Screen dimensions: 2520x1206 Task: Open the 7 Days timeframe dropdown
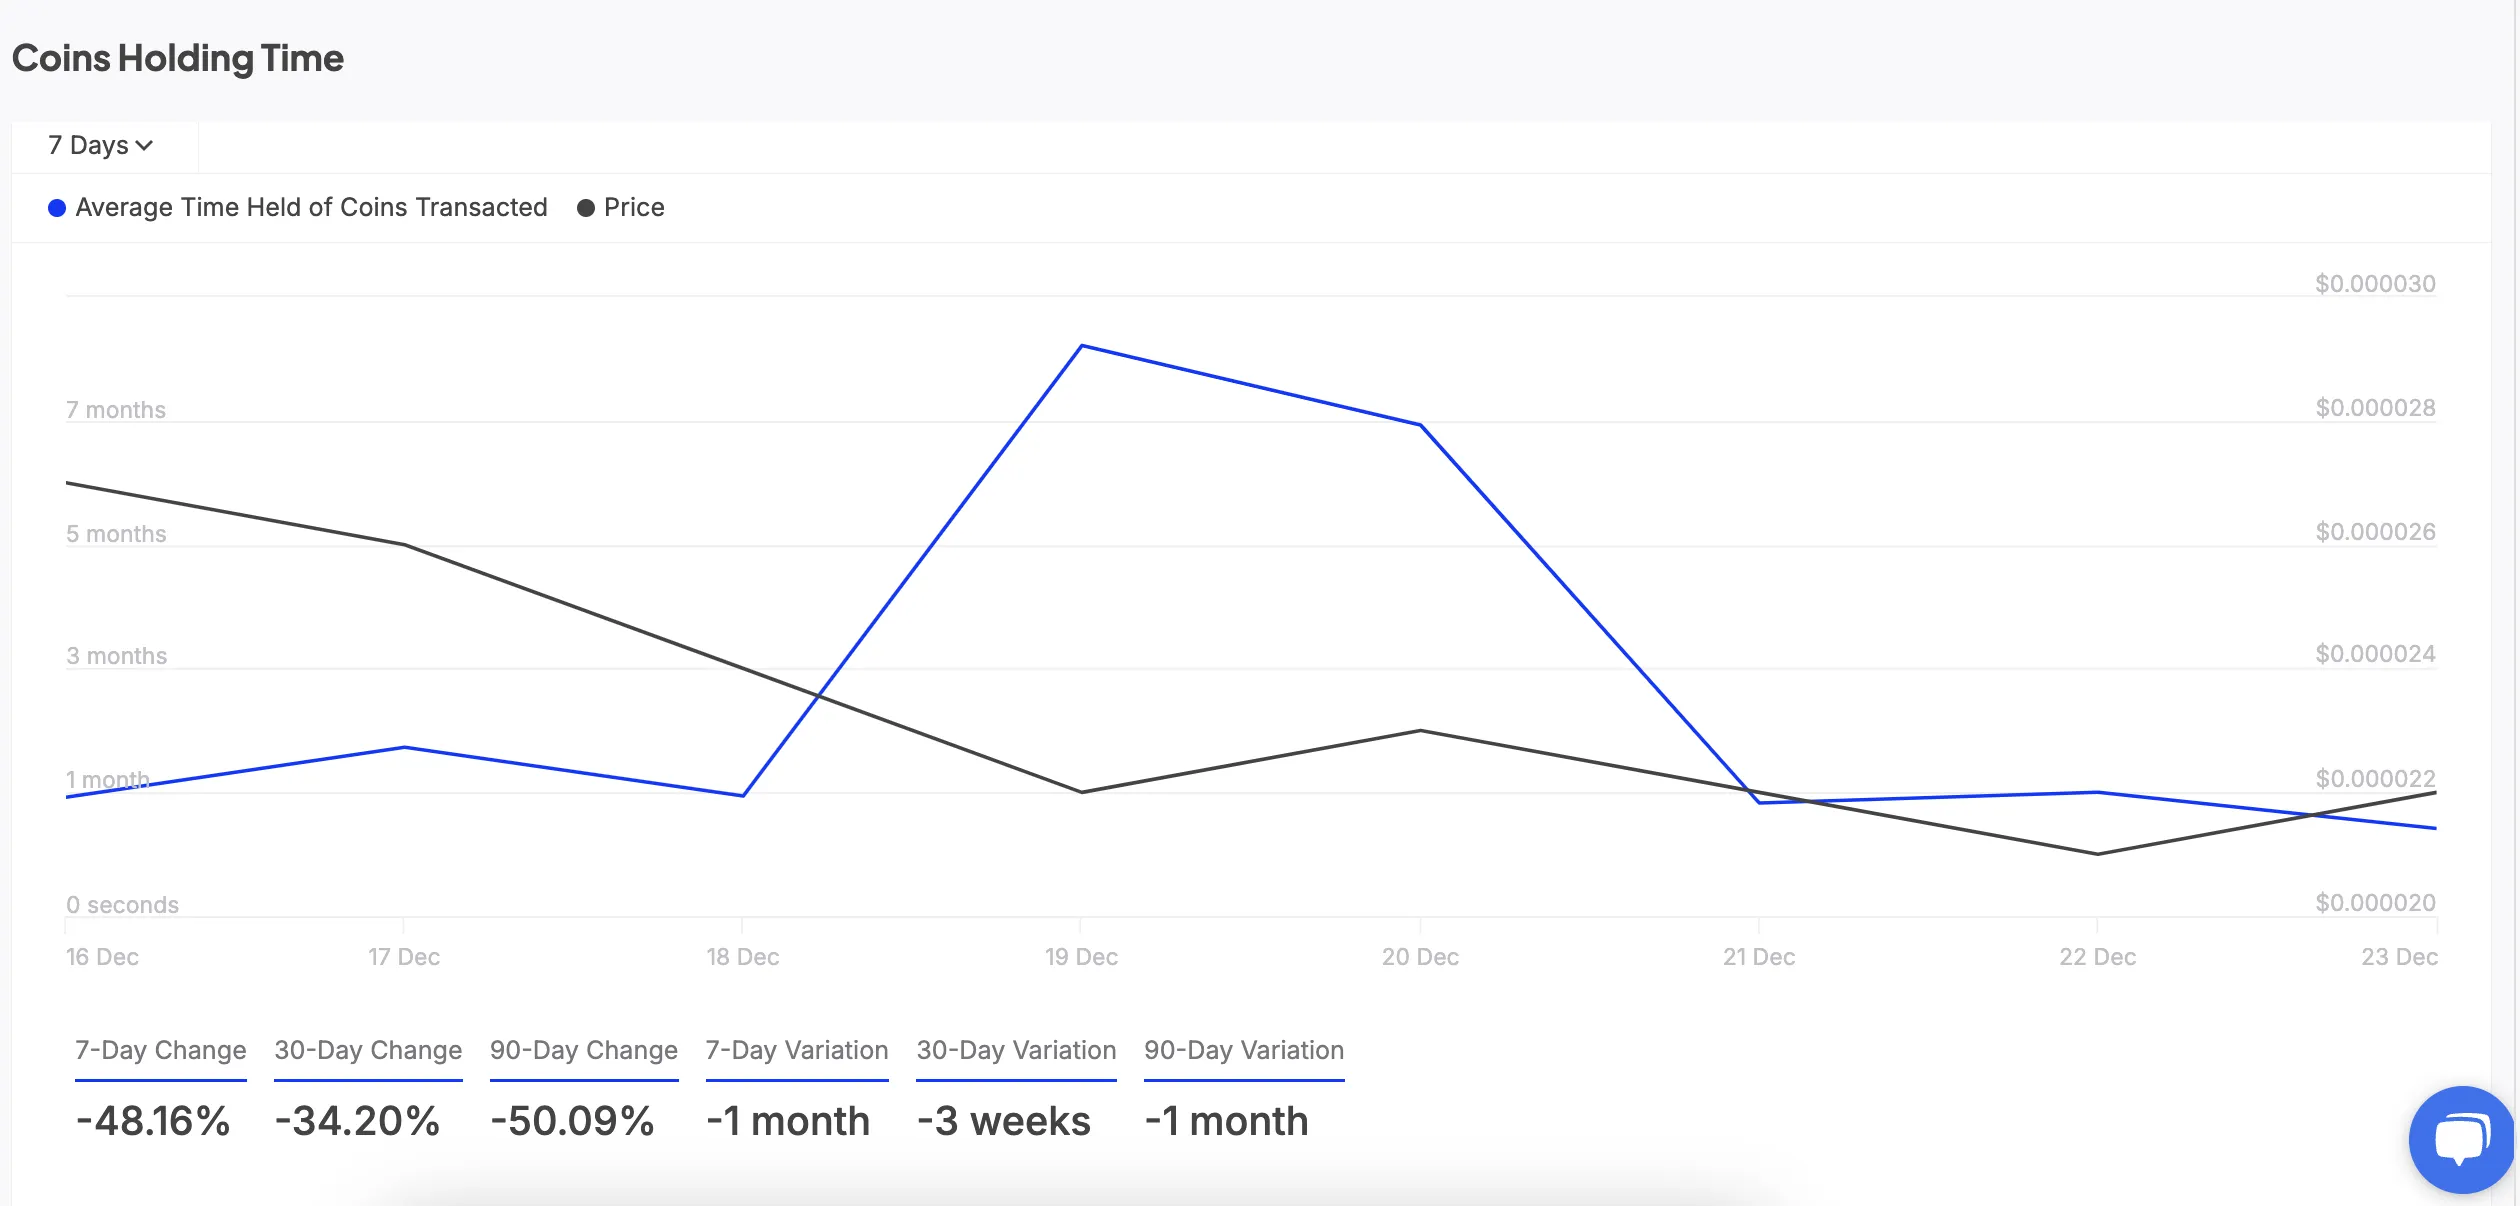point(100,146)
